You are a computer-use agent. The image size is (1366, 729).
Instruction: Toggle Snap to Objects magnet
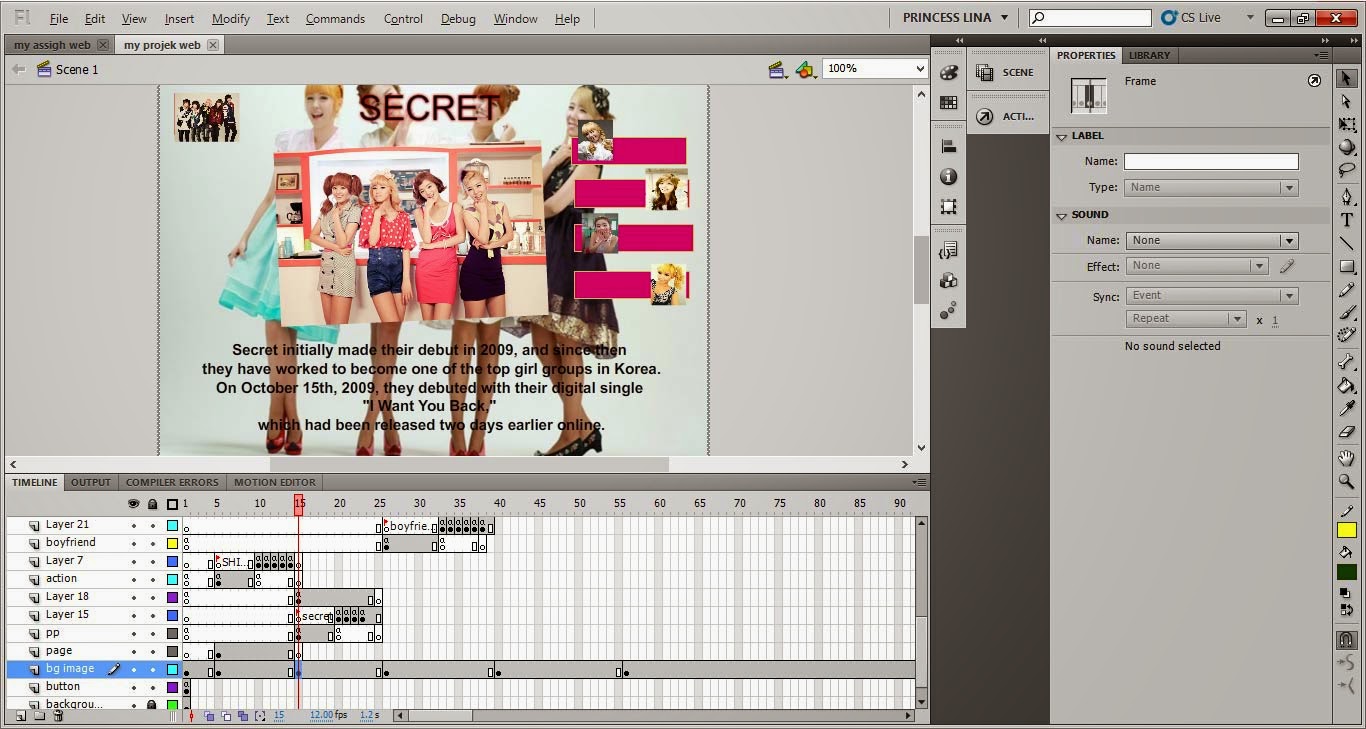point(1347,640)
